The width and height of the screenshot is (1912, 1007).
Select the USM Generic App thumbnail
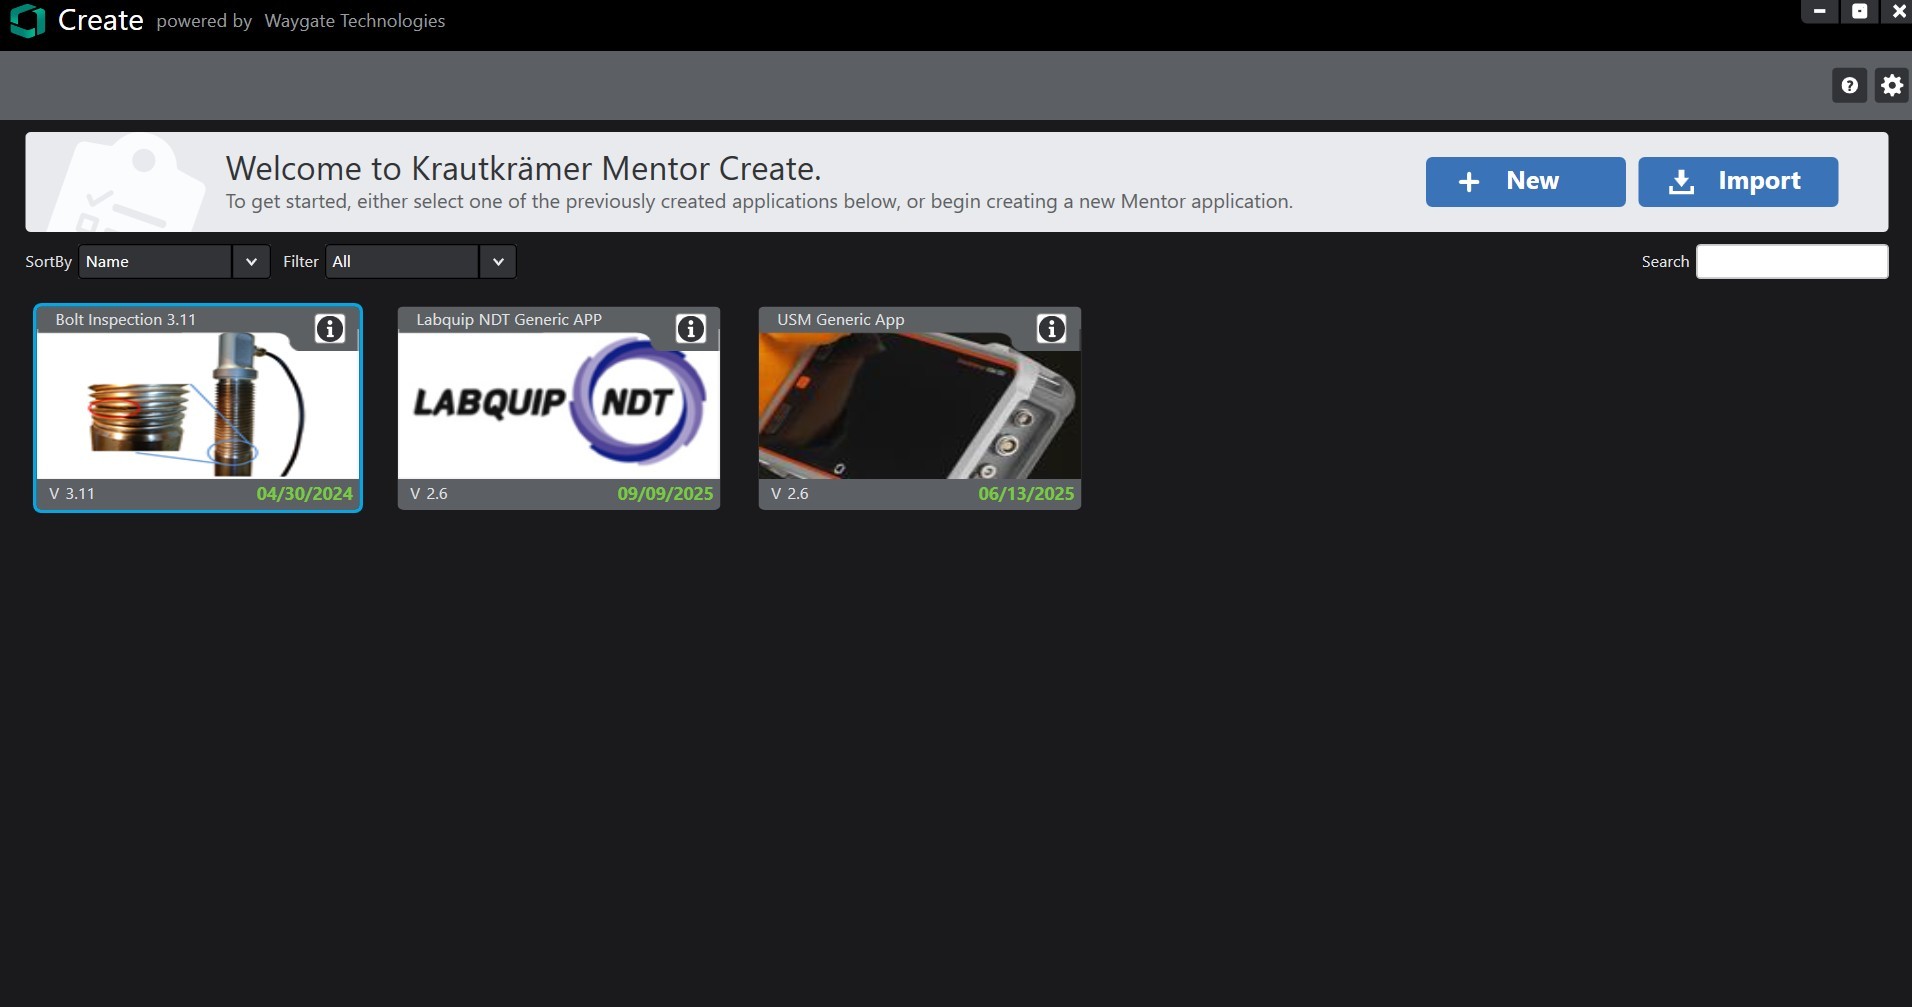click(x=919, y=406)
